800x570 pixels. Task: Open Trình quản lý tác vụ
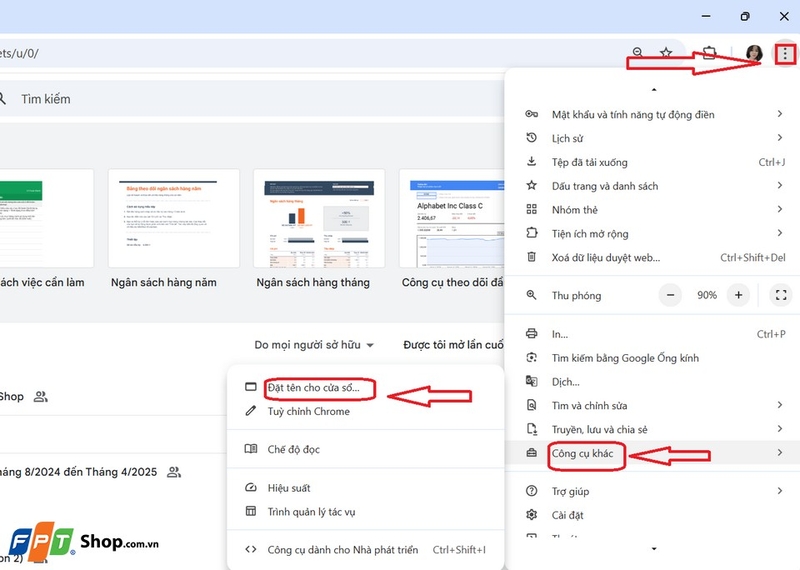click(x=365, y=511)
